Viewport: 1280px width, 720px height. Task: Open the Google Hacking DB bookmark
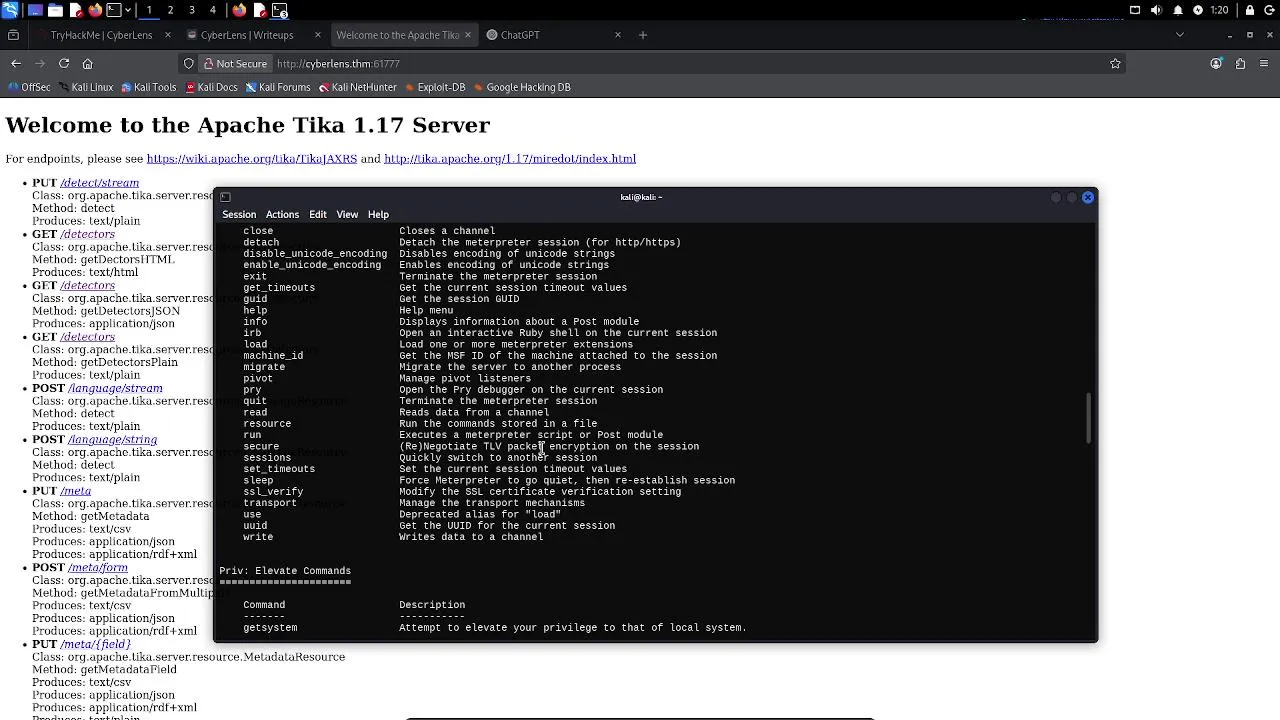point(521,87)
